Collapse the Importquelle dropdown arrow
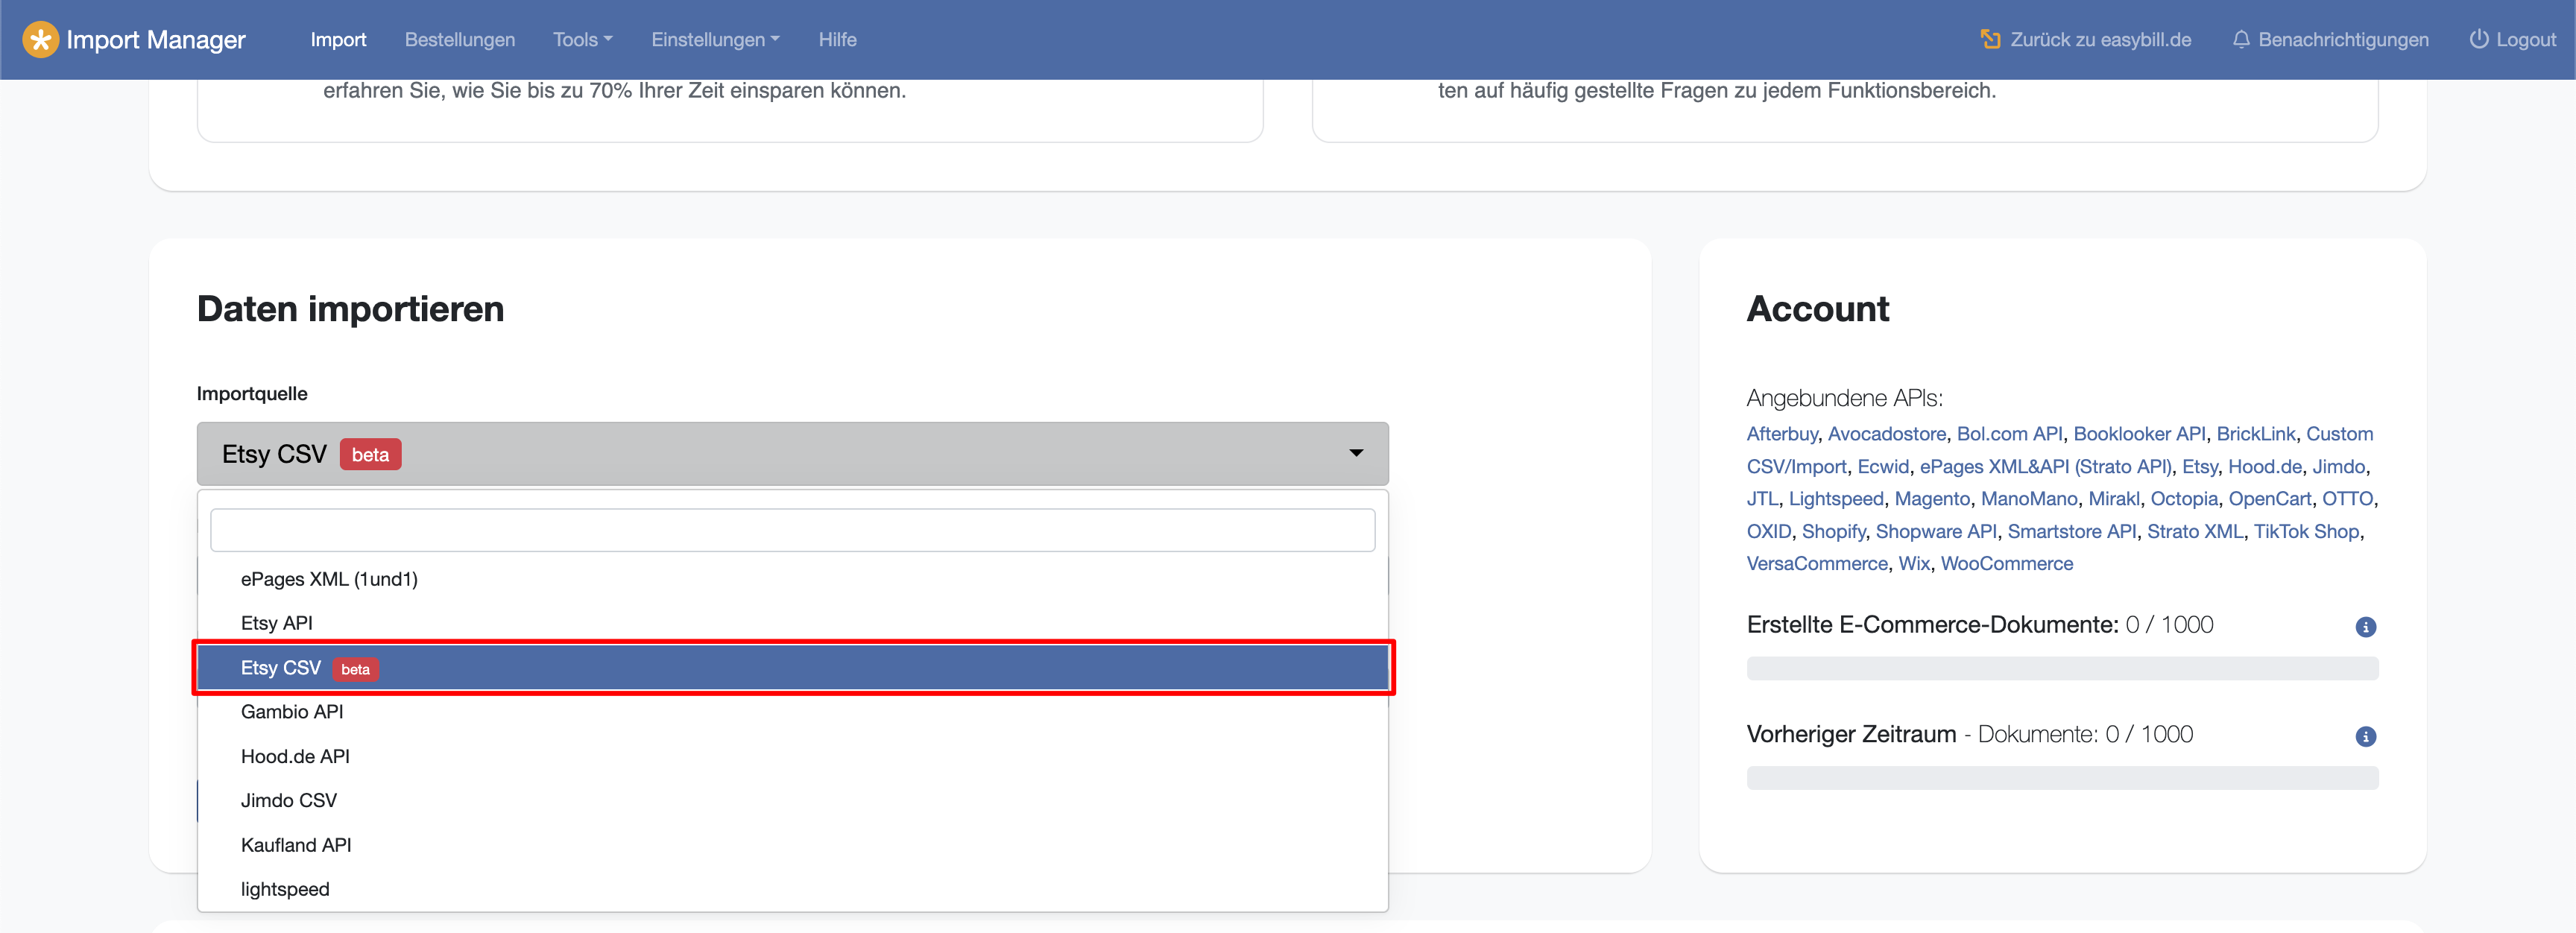Viewport: 2576px width, 933px height. (x=1356, y=454)
